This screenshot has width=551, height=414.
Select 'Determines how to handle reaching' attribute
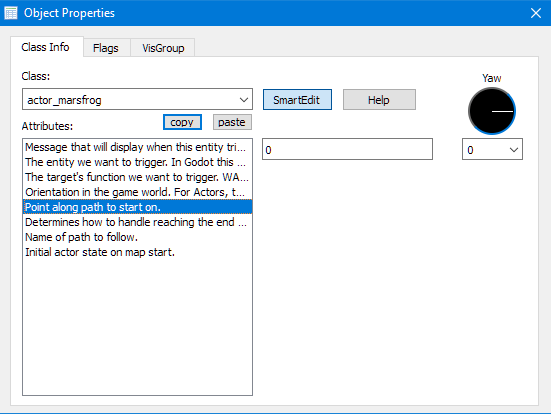pos(137,222)
